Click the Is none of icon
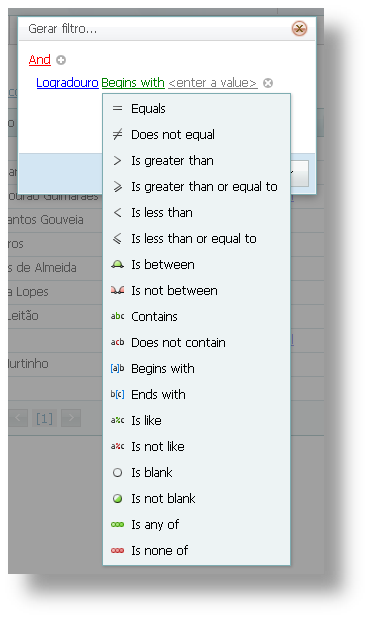 click(x=117, y=550)
